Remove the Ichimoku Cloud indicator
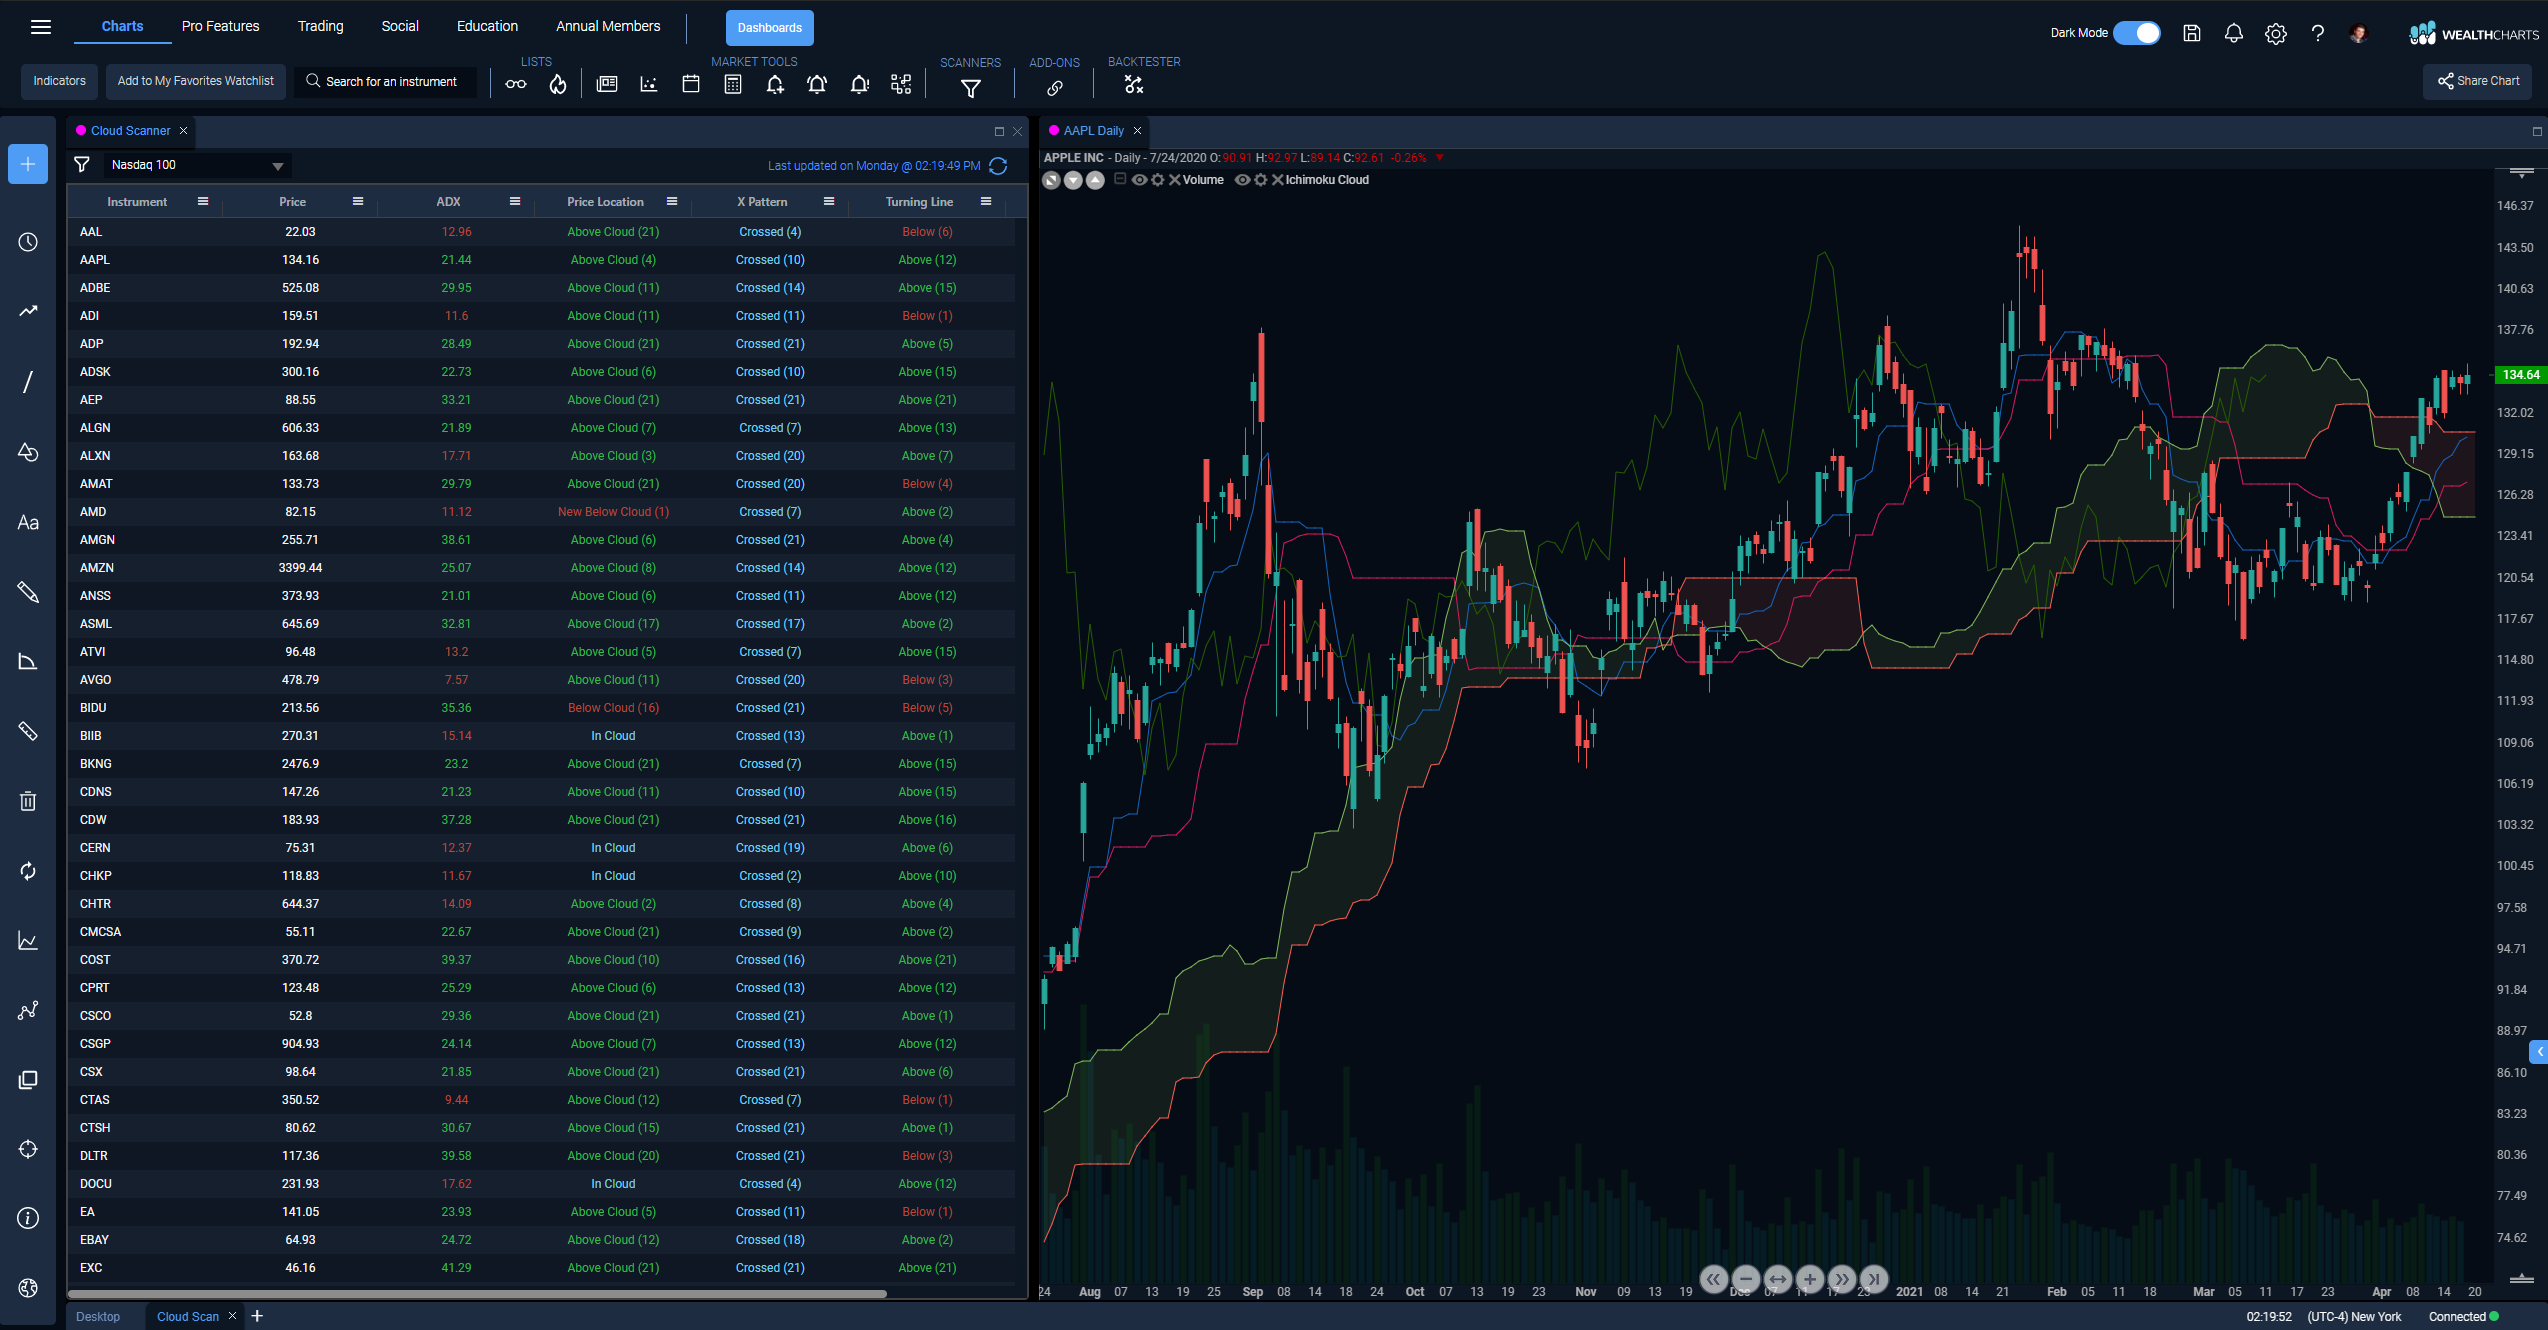The height and width of the screenshot is (1330, 2548). (1277, 180)
